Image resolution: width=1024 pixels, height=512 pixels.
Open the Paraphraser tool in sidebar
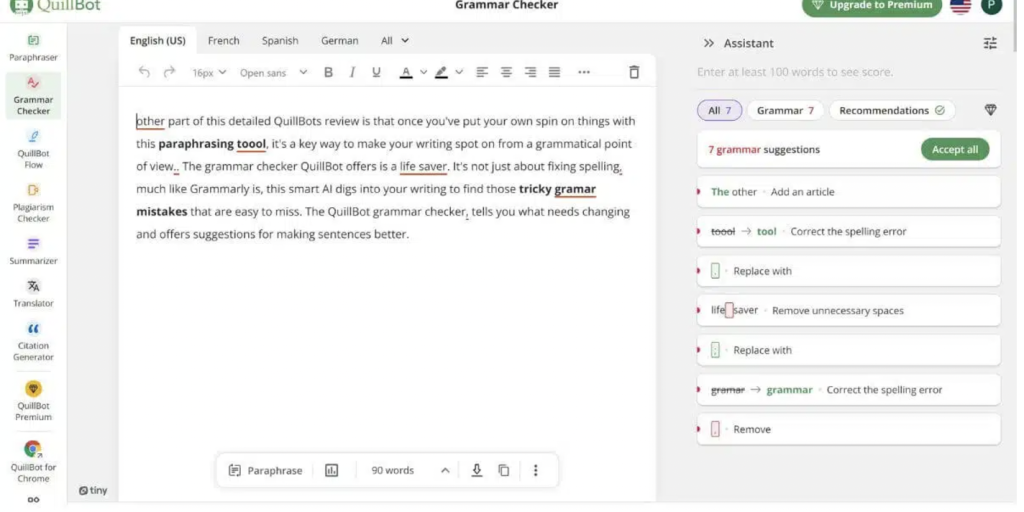coord(33,48)
